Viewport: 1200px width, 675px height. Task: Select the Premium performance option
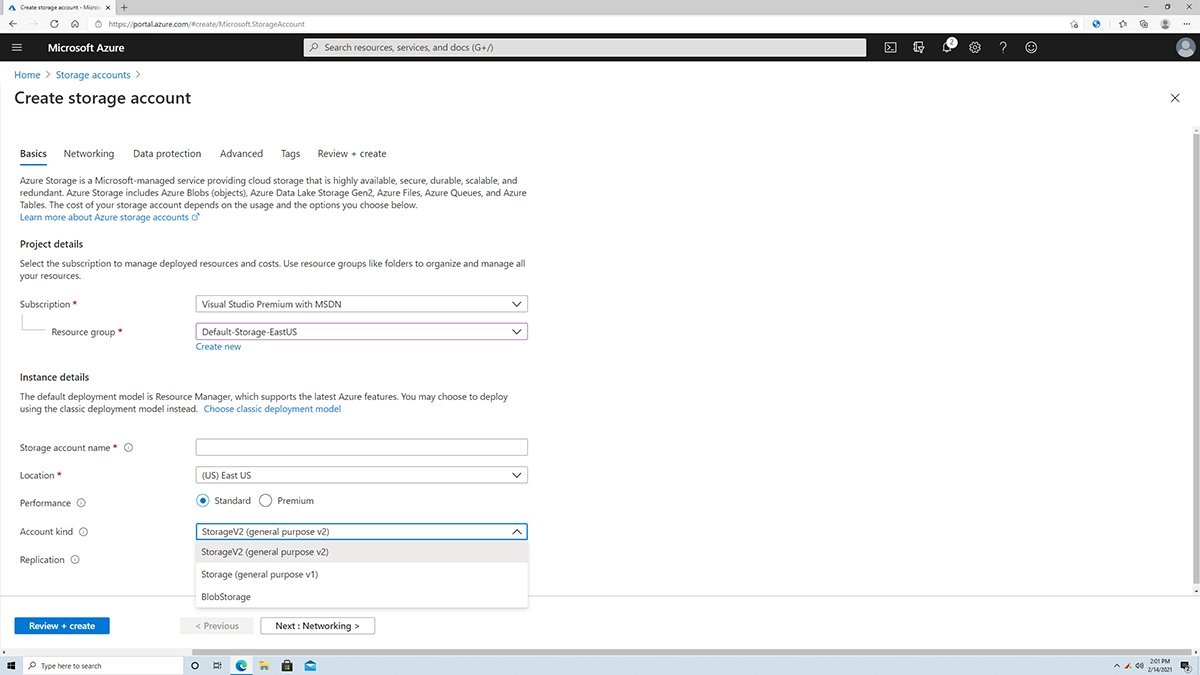point(266,500)
